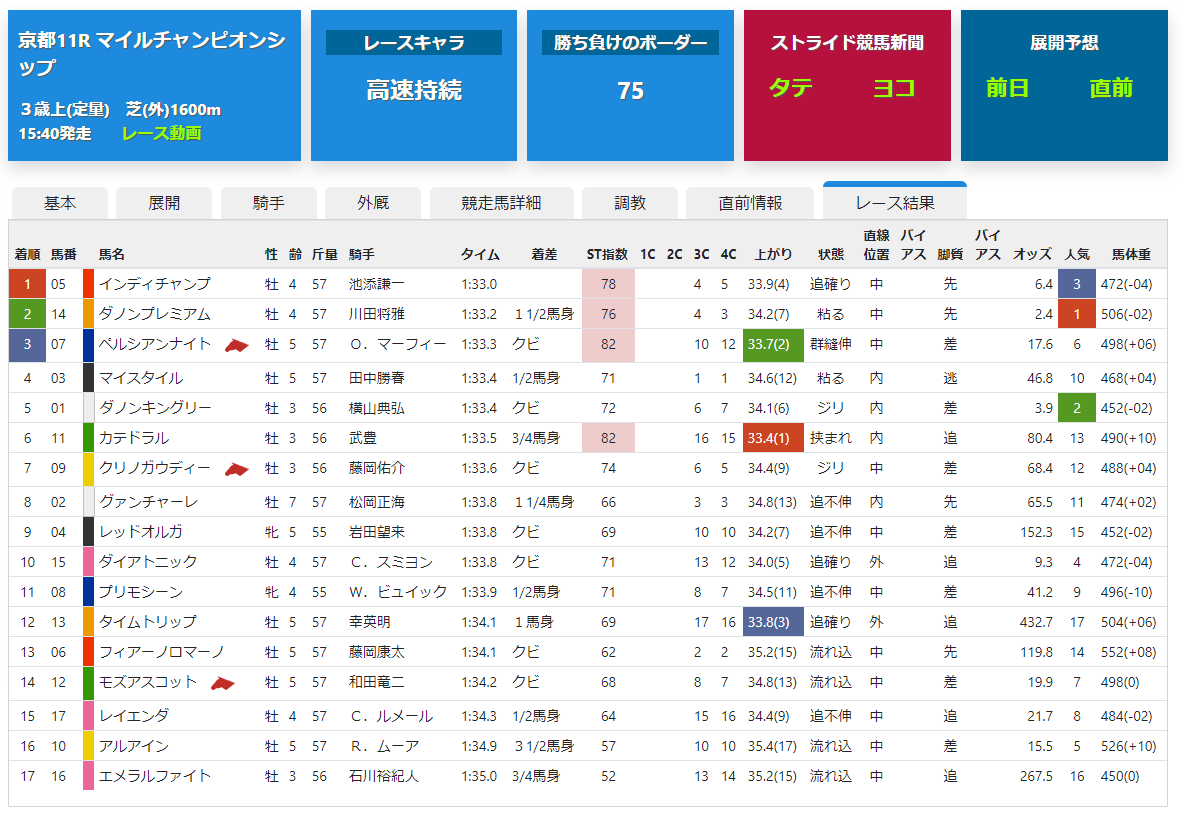The width and height of the screenshot is (1183, 816).
Task: Click the red horse icon beside クリノガウディー
Action: [236, 469]
